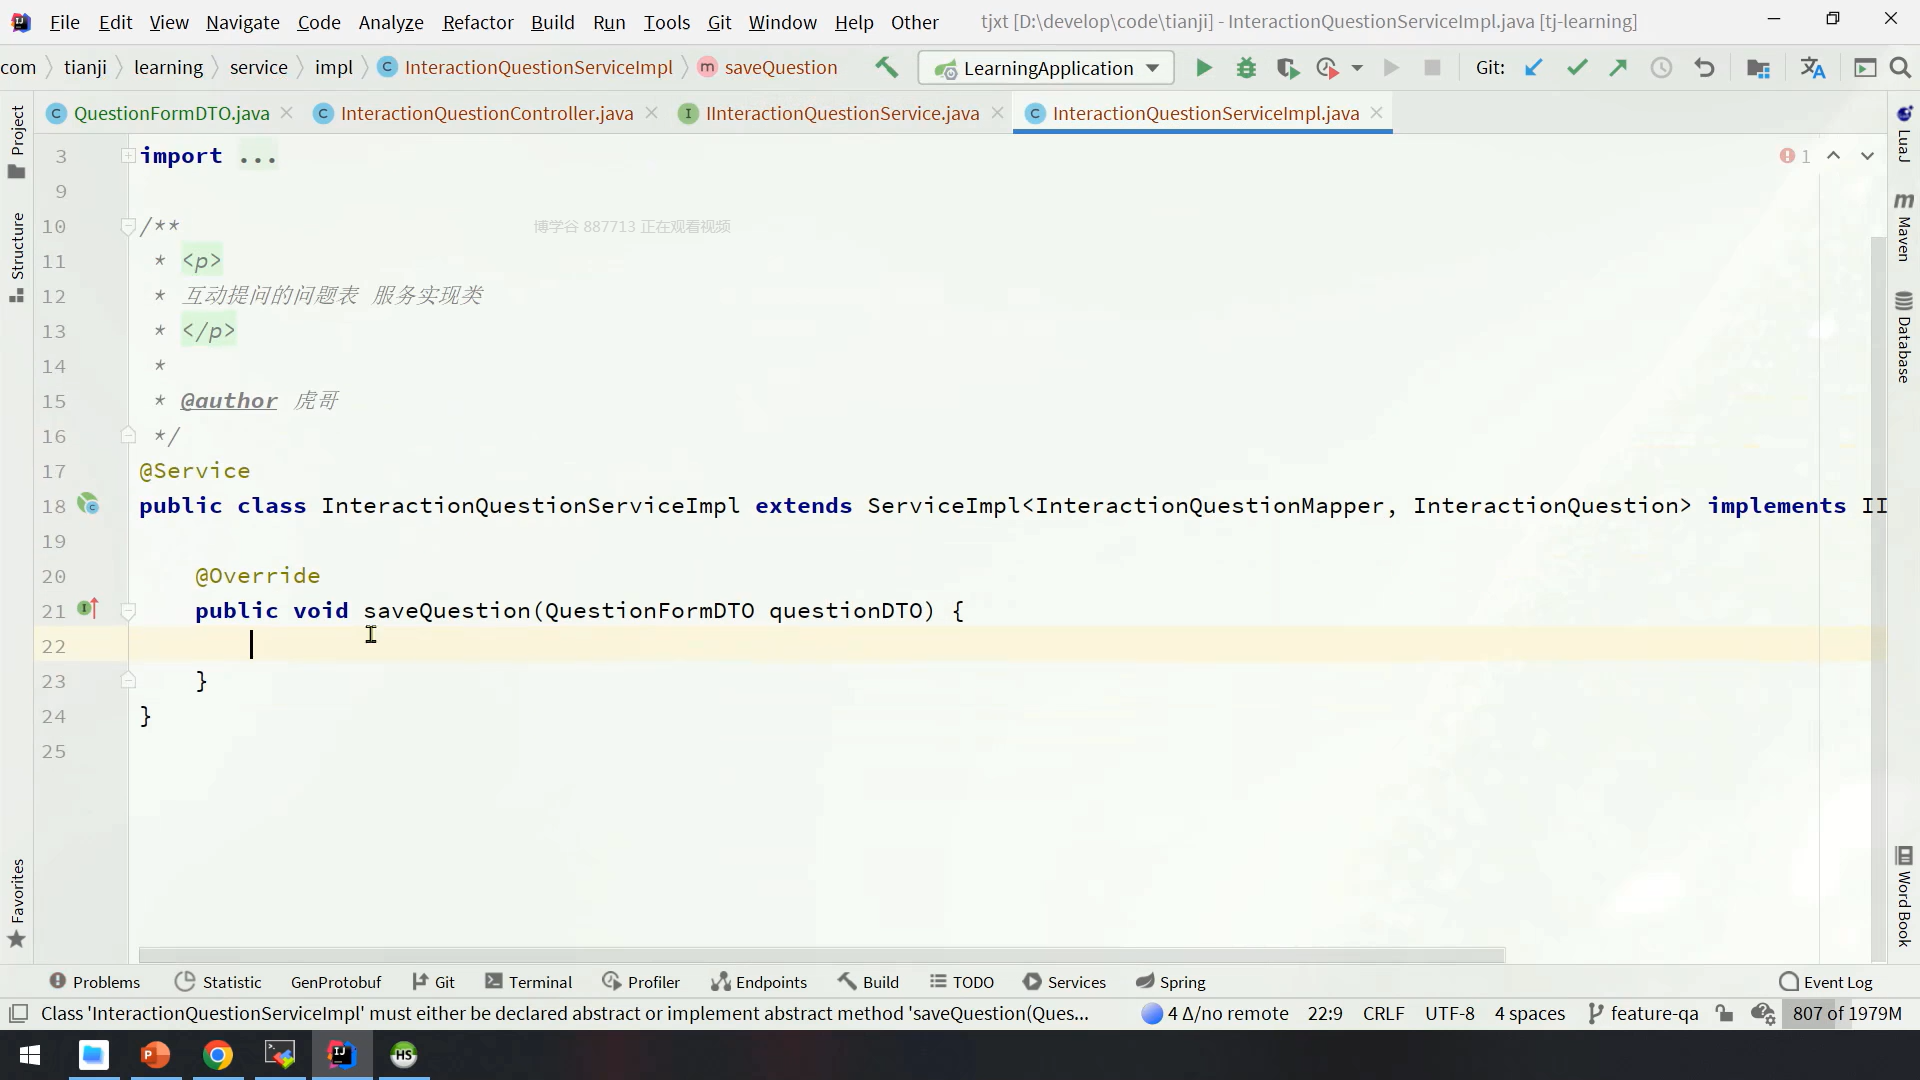
Task: Click the Rollback undo icon
Action: tap(1704, 68)
